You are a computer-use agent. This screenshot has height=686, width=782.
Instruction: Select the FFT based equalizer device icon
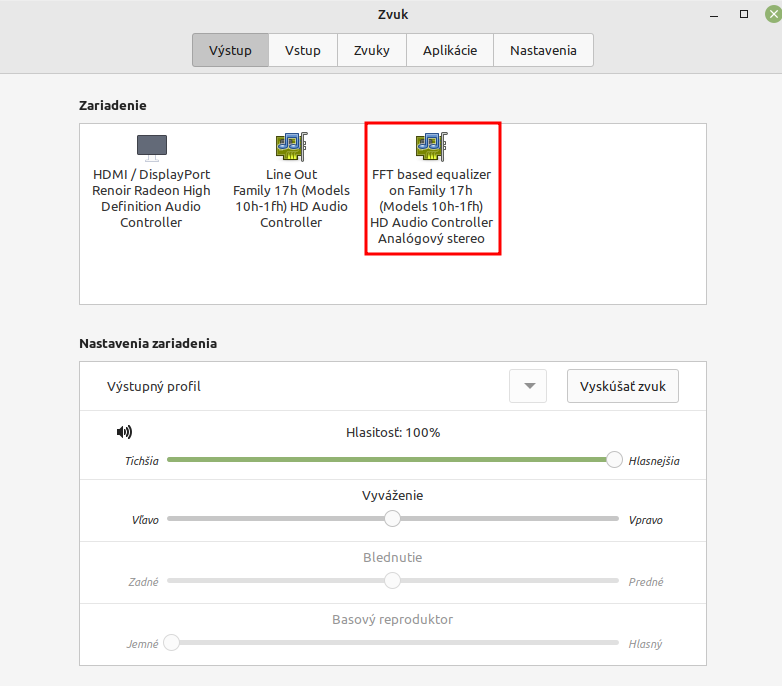coord(431,148)
